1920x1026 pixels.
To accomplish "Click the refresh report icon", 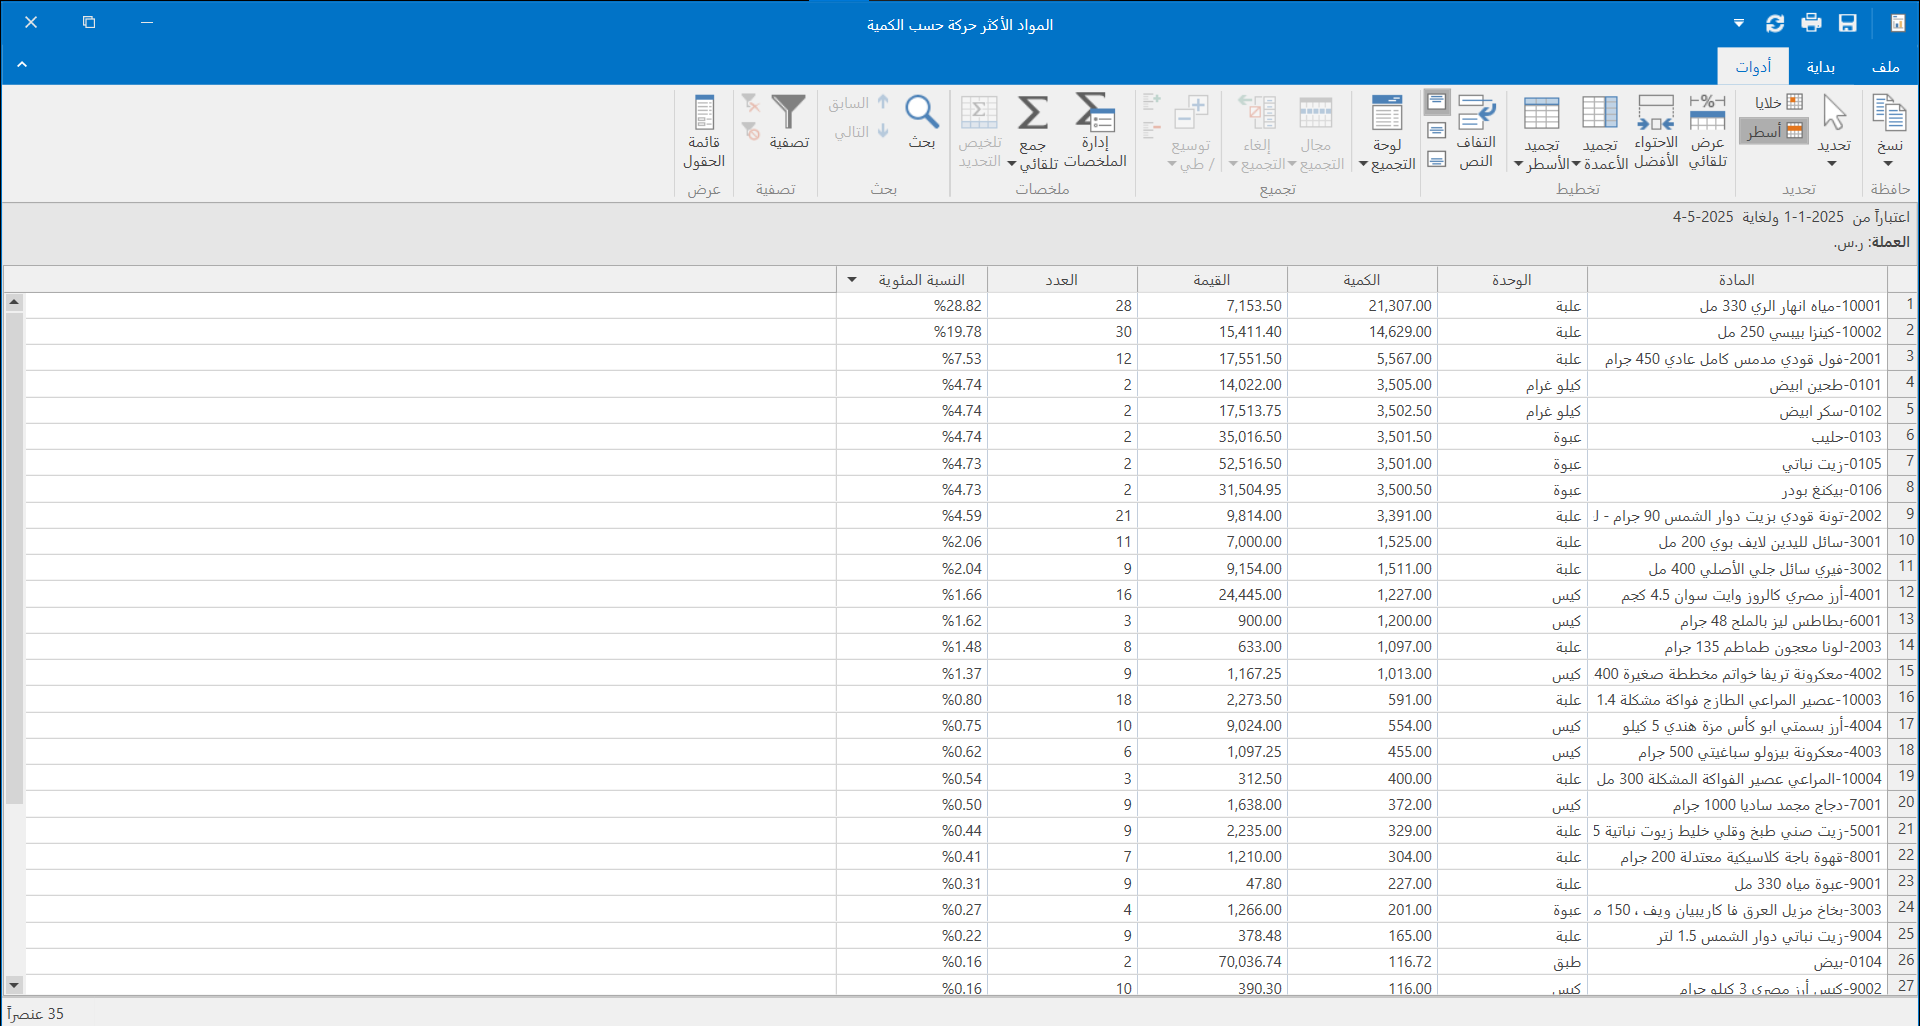I will coord(1775,23).
